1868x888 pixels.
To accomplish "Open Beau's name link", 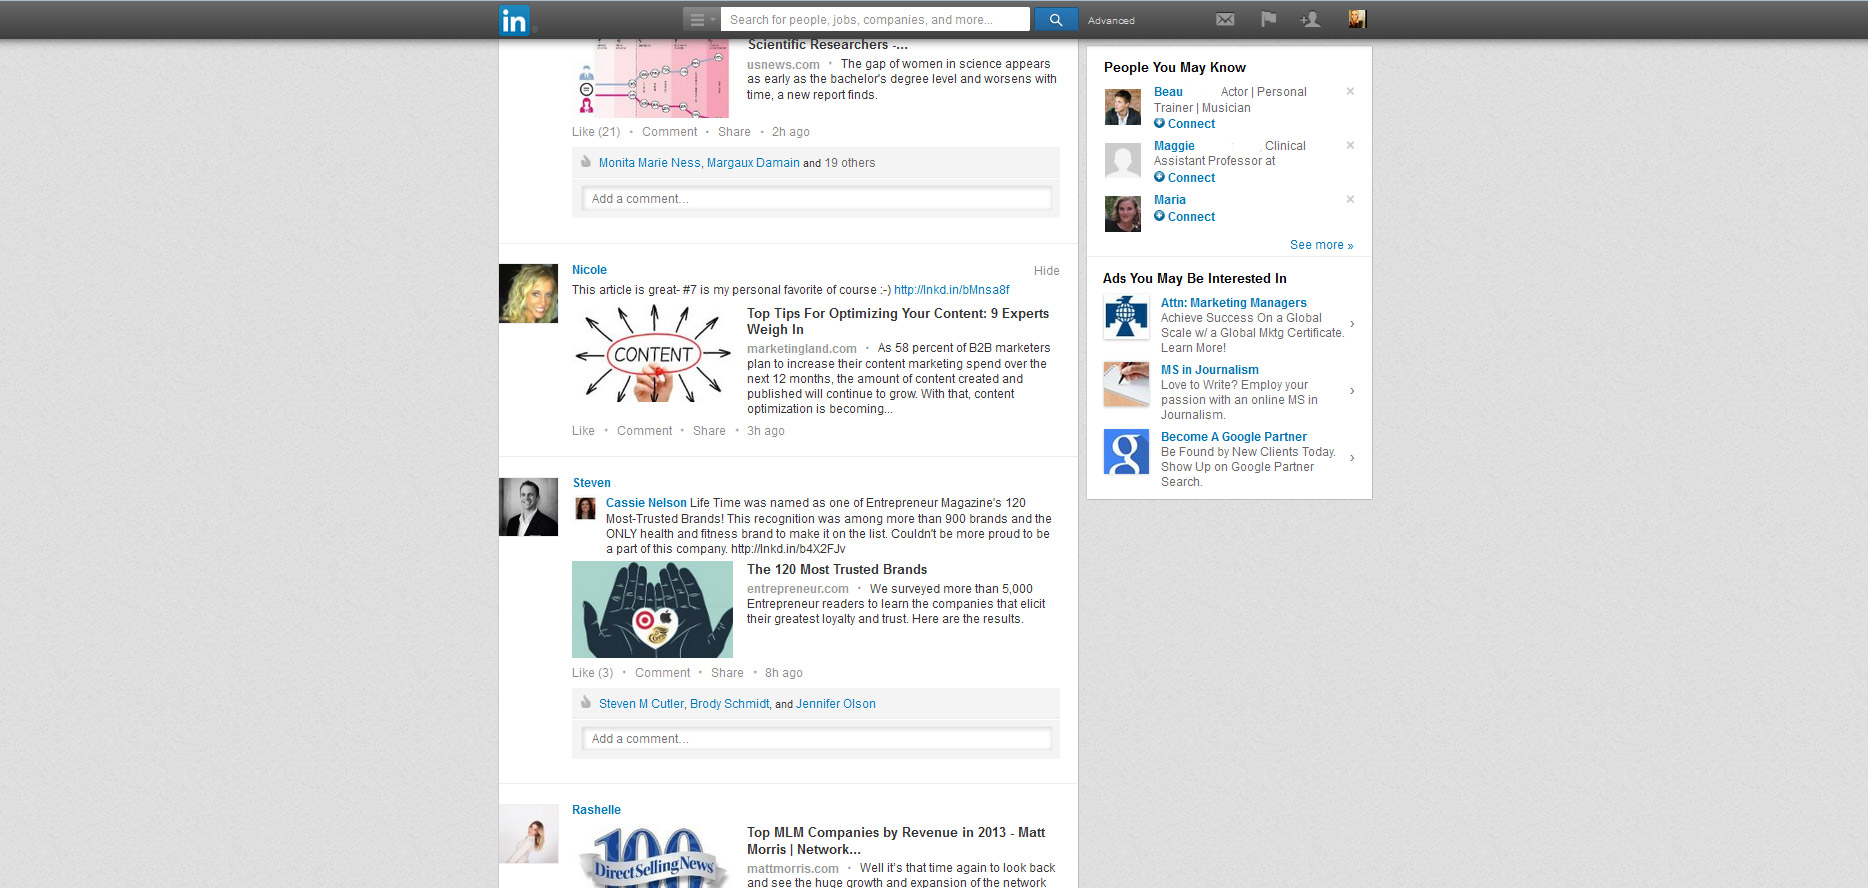I will 1168,92.
